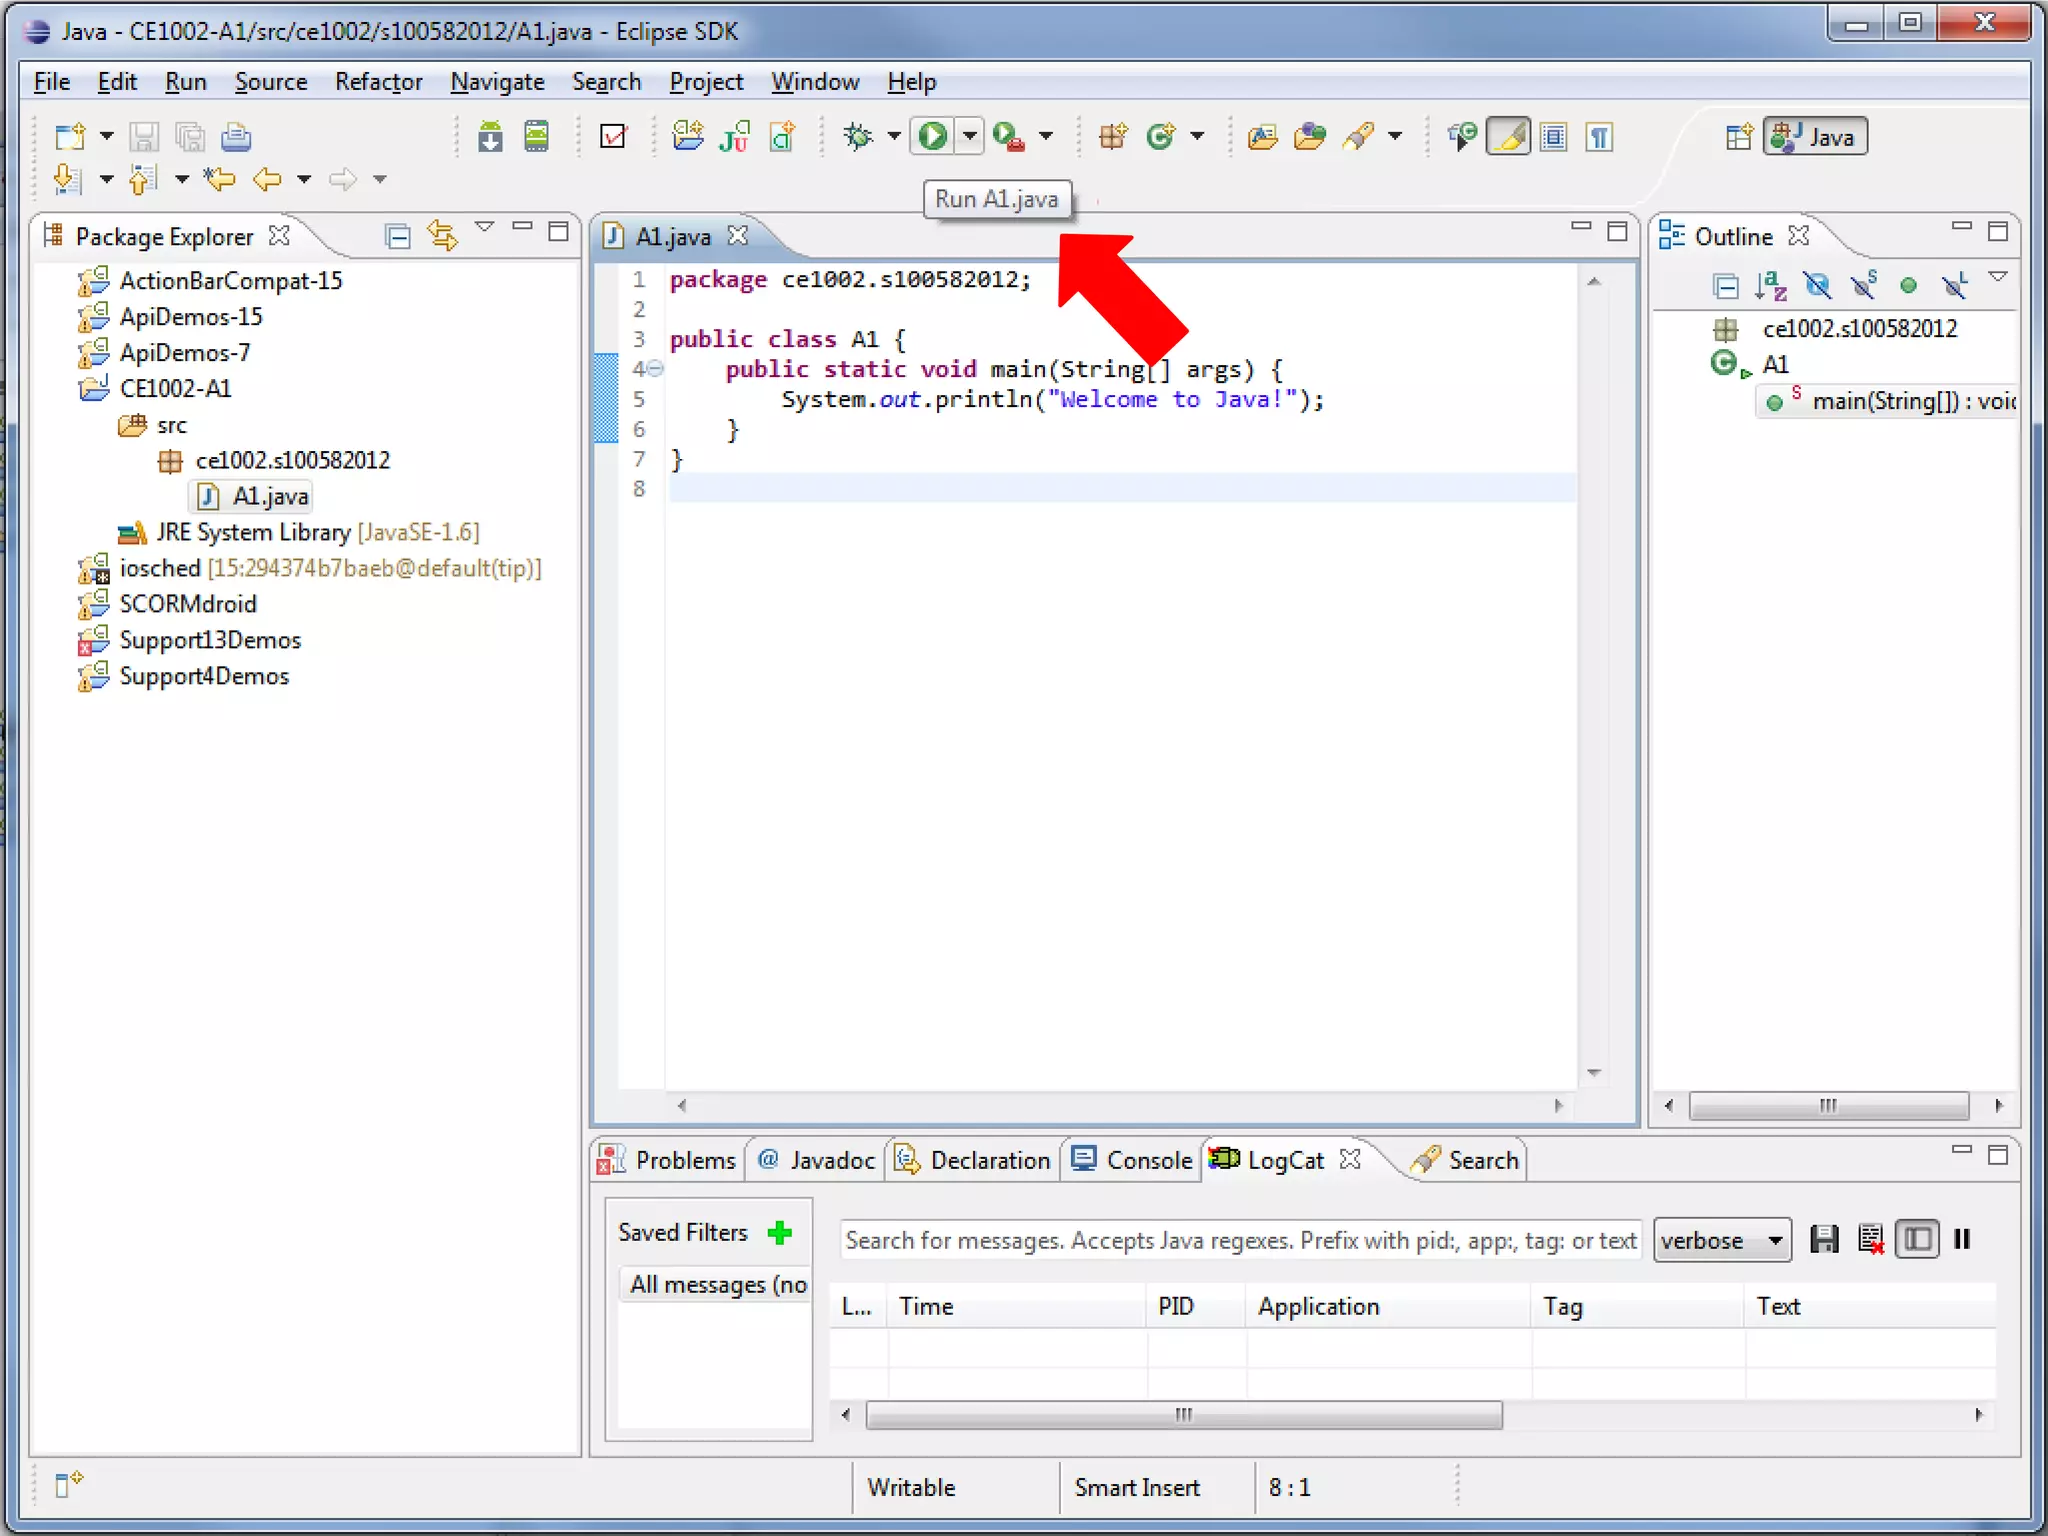Click the Java perspective button
The image size is (2048, 1536).
click(x=1815, y=136)
